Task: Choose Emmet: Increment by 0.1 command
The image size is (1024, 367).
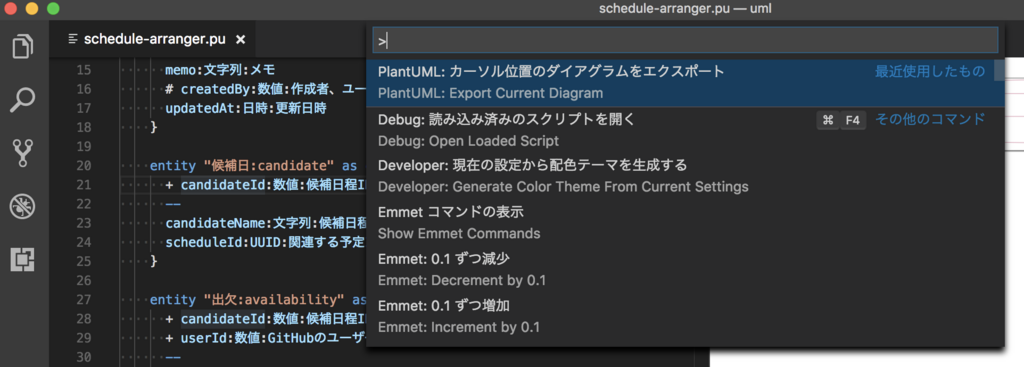Action: pyautogui.click(x=685, y=316)
